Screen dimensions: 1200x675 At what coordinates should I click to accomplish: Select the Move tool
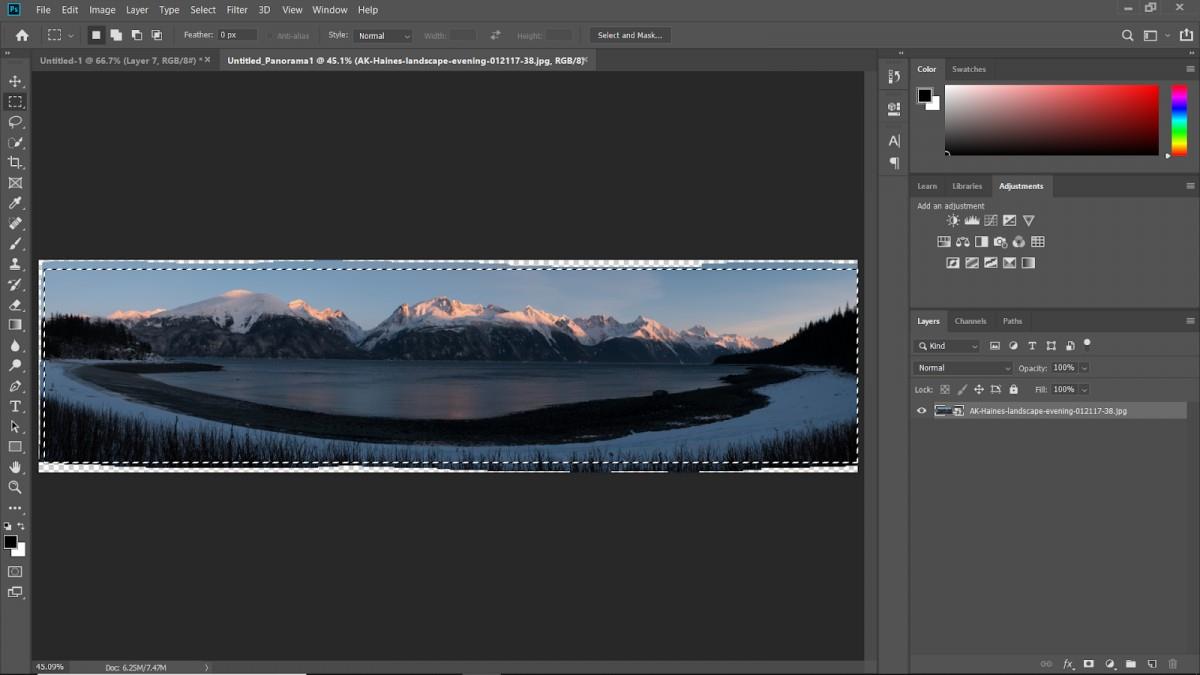pyautogui.click(x=15, y=81)
